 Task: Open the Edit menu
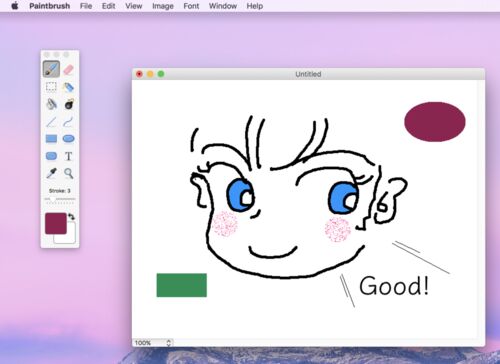click(x=109, y=6)
